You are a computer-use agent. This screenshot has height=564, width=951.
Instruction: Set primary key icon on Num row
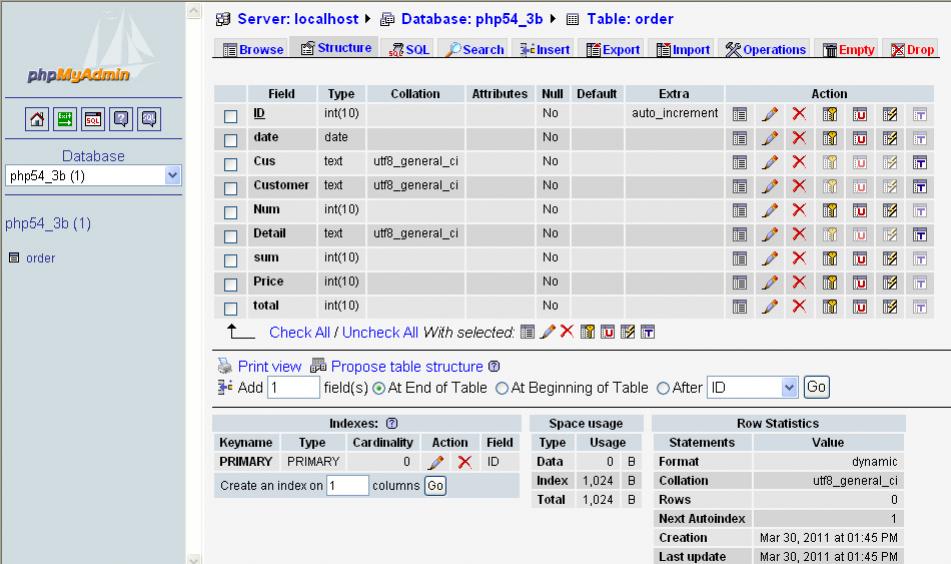point(828,210)
